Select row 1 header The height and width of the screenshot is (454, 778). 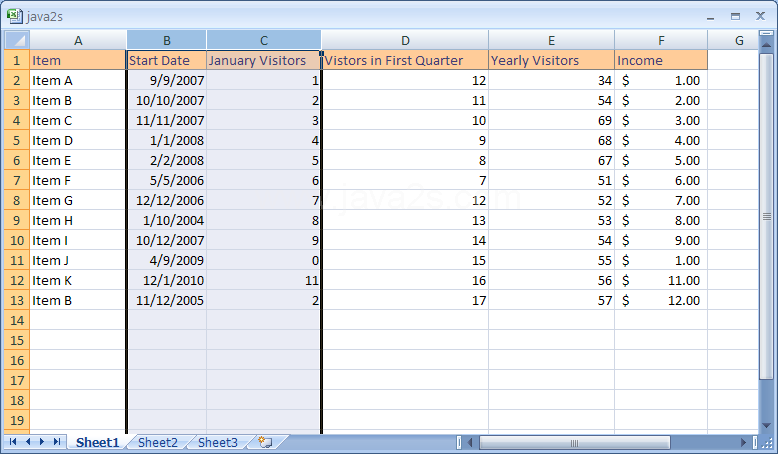tap(17, 60)
